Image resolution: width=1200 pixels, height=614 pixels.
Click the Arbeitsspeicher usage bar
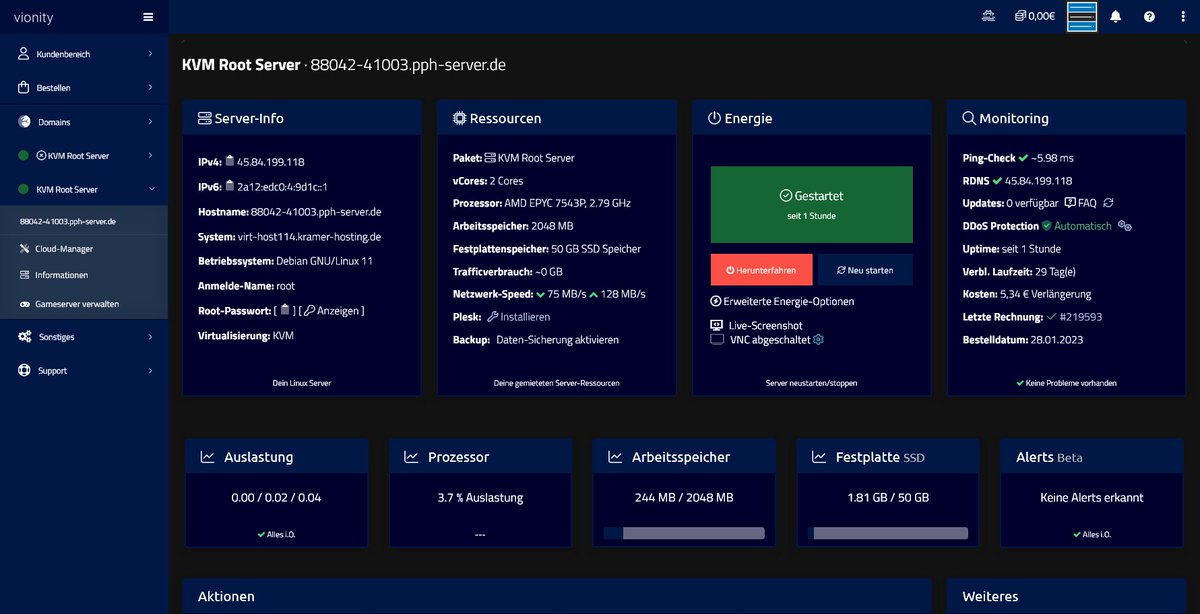[x=684, y=534]
